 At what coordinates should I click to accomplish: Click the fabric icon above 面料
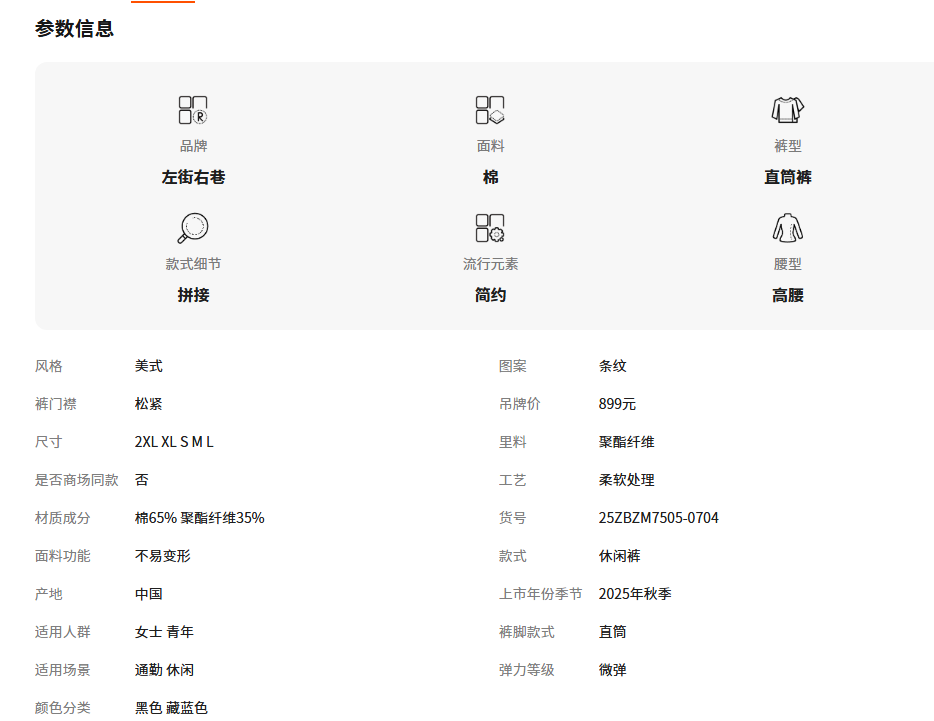pyautogui.click(x=490, y=110)
